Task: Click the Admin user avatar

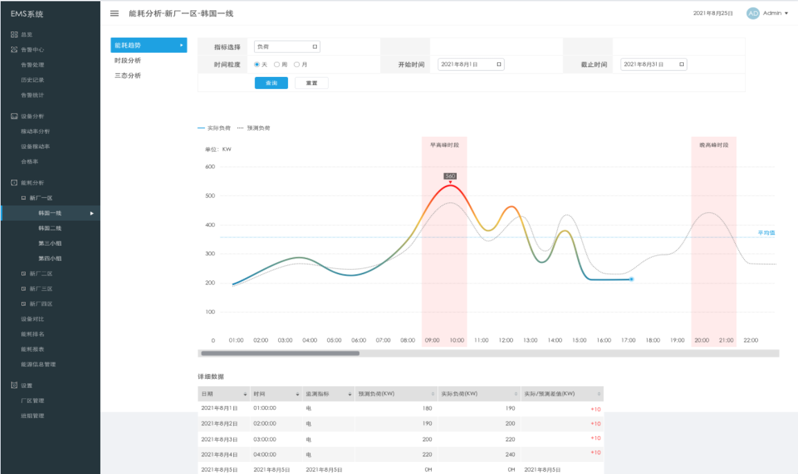Action: point(752,14)
